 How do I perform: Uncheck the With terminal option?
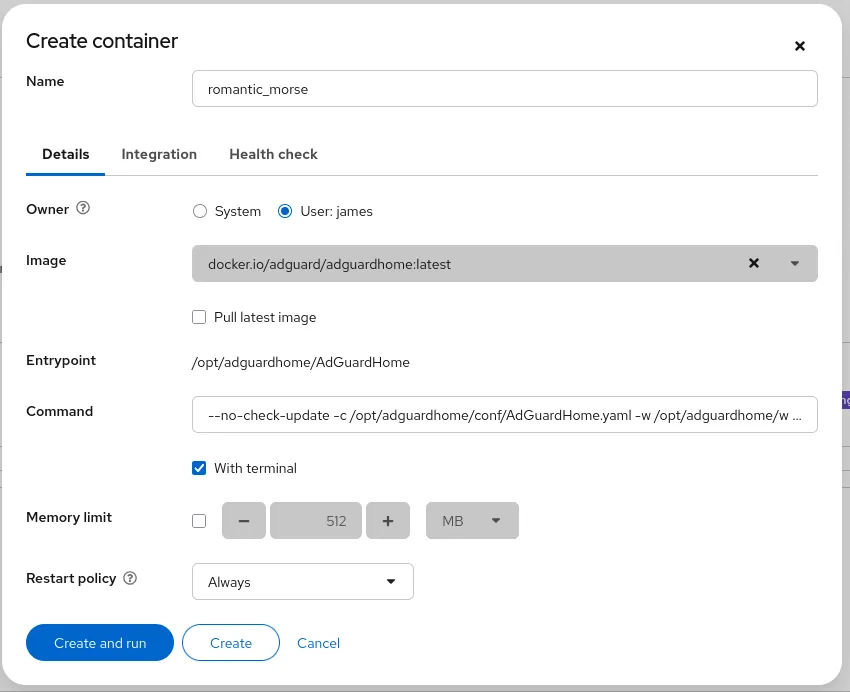point(199,468)
